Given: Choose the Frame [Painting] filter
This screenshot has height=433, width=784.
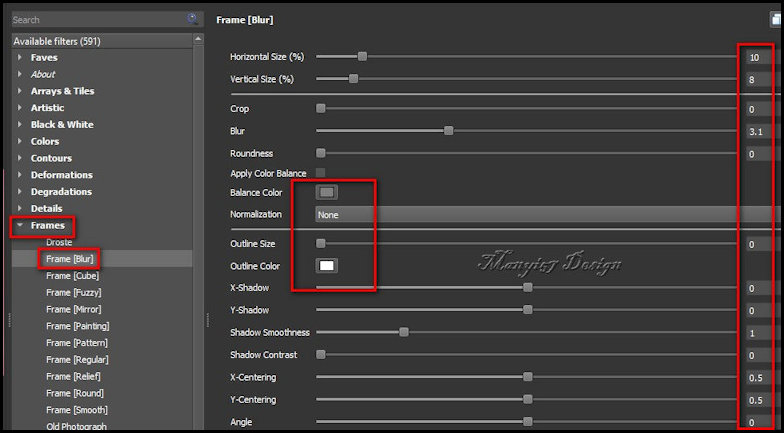Looking at the screenshot, I should 77,326.
